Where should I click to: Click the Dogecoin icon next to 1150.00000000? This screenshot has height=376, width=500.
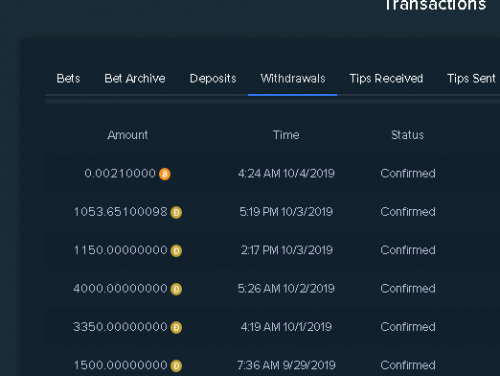[x=176, y=251]
